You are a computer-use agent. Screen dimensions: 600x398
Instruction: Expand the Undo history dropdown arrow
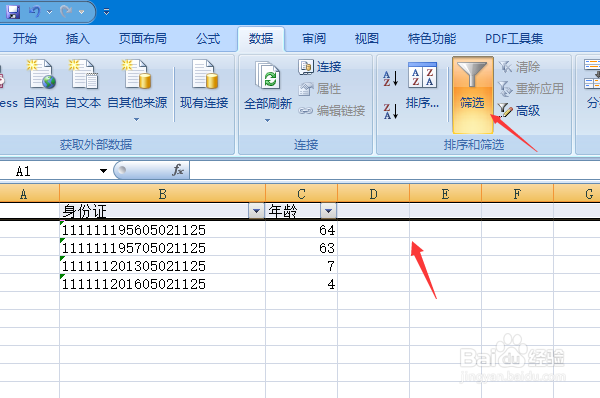point(50,12)
